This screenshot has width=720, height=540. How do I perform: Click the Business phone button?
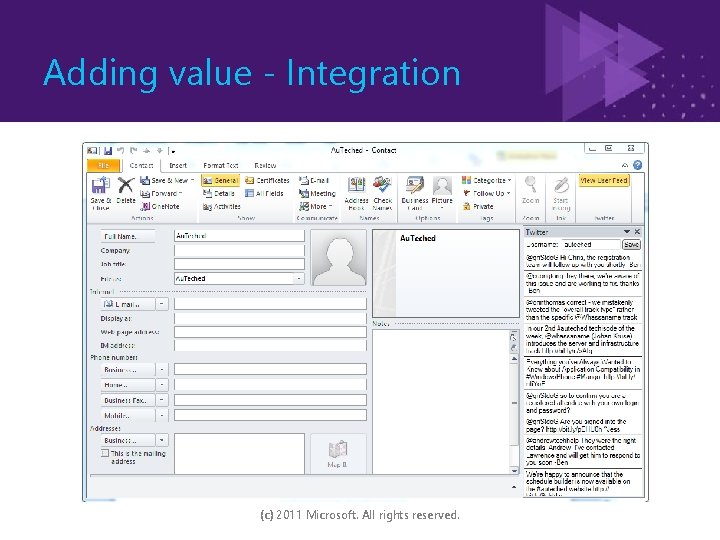coord(128,370)
